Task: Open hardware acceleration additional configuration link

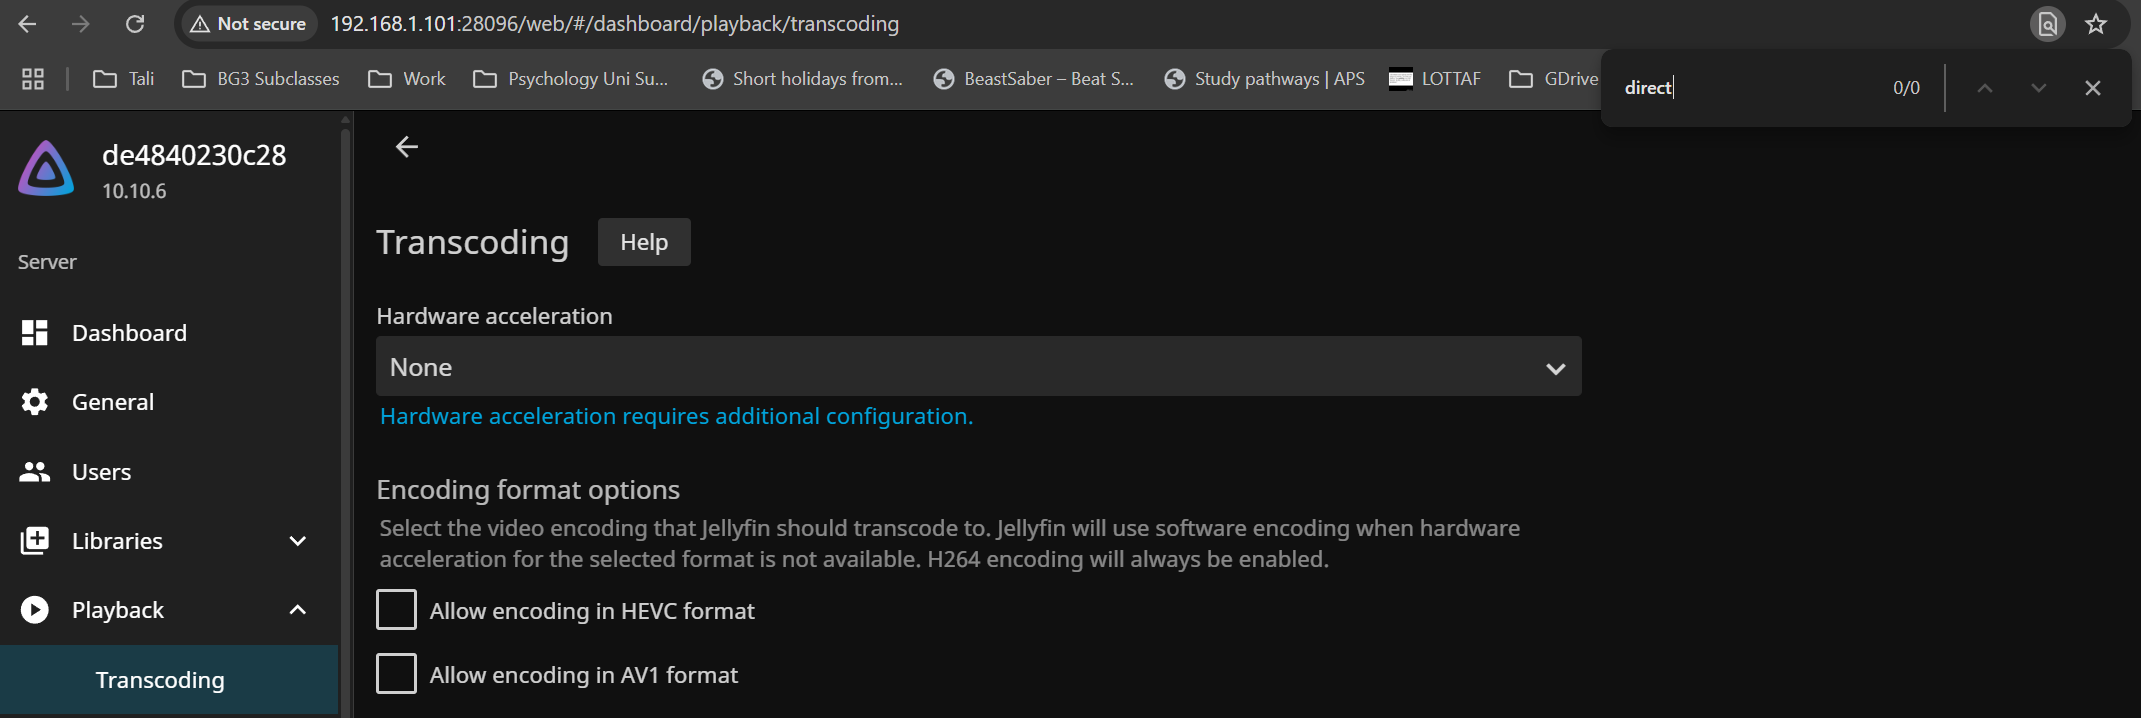Action: point(676,416)
